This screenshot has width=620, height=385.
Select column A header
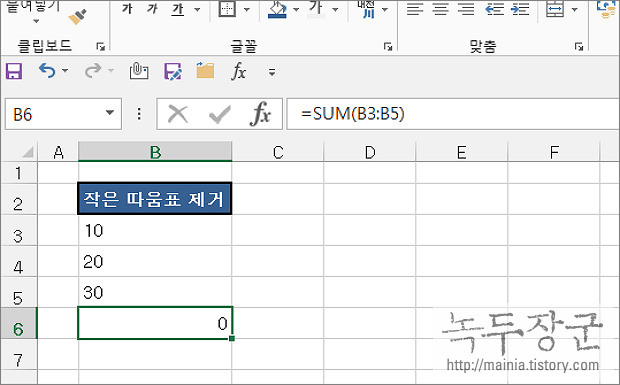click(58, 152)
